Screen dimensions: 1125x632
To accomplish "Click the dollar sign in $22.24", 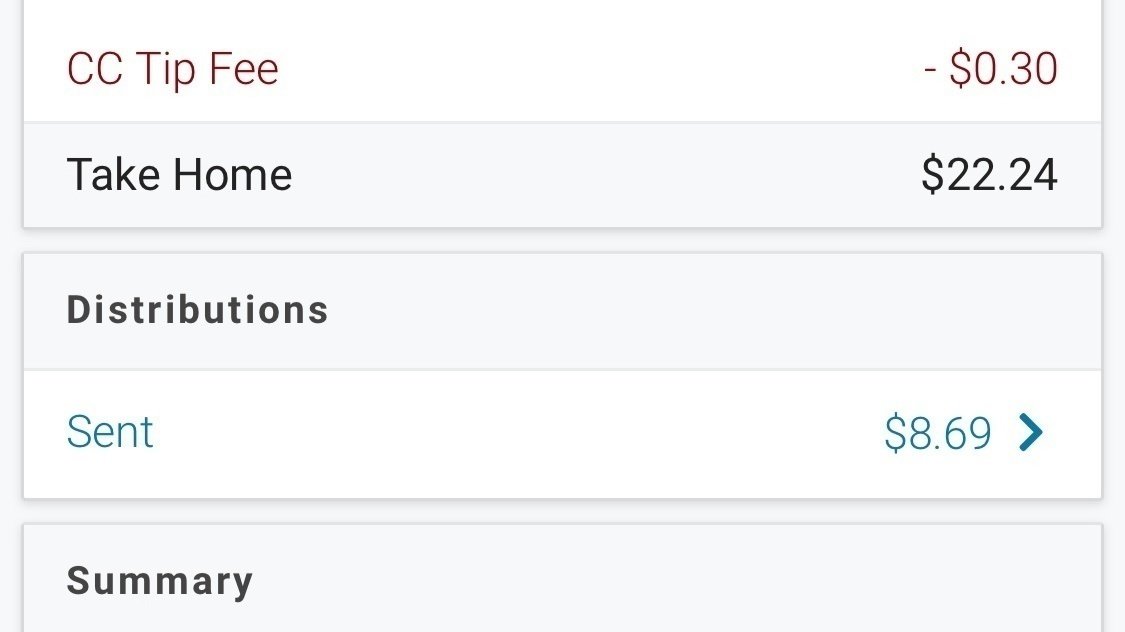I will click(x=932, y=176).
